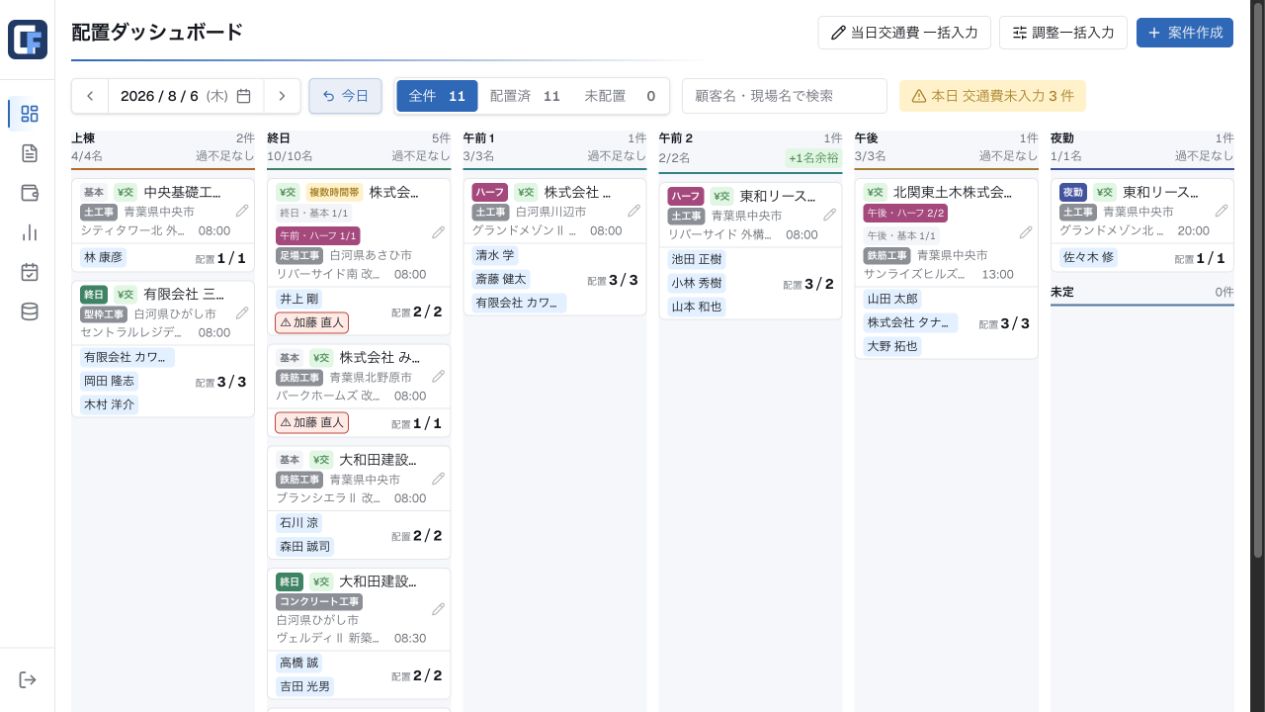The height and width of the screenshot is (712, 1265).
Task: Click worker chip 石川 涼
Action: click(x=299, y=523)
